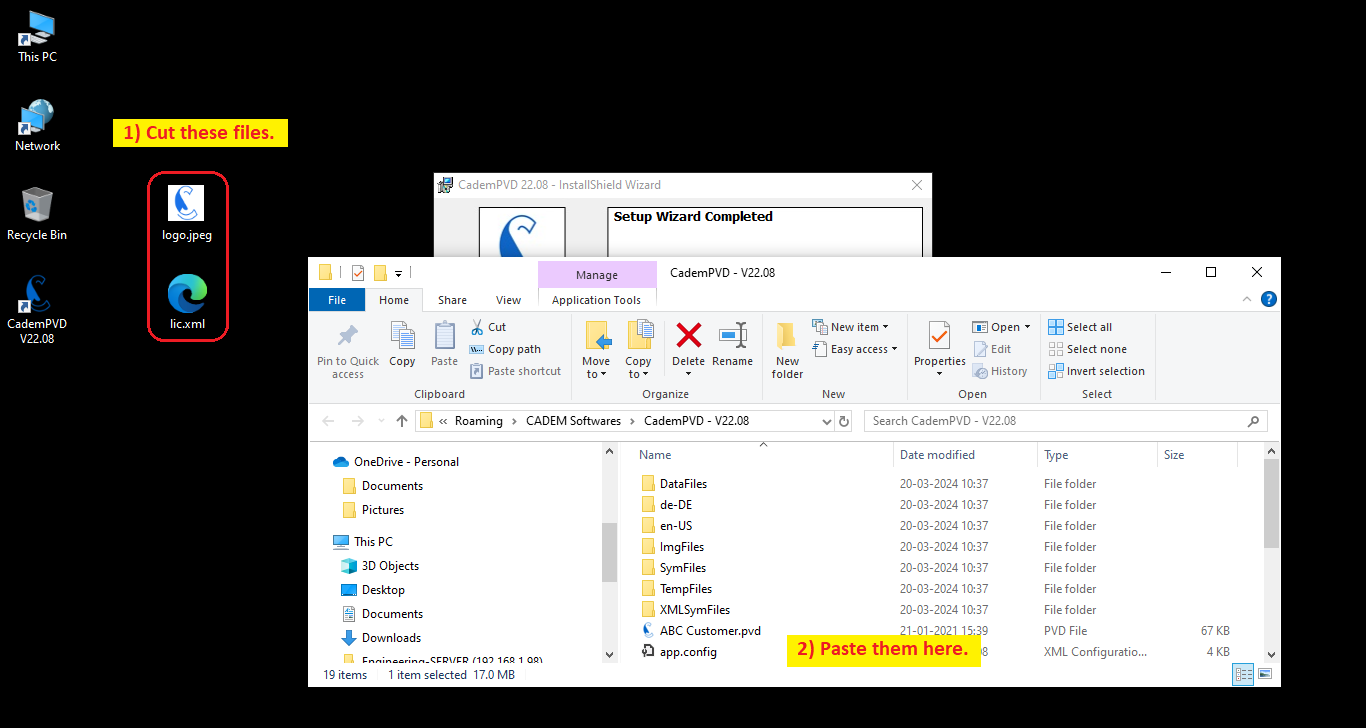Collapse the ribbon with the chevron
Screen dimensions: 1366x728
1246,299
